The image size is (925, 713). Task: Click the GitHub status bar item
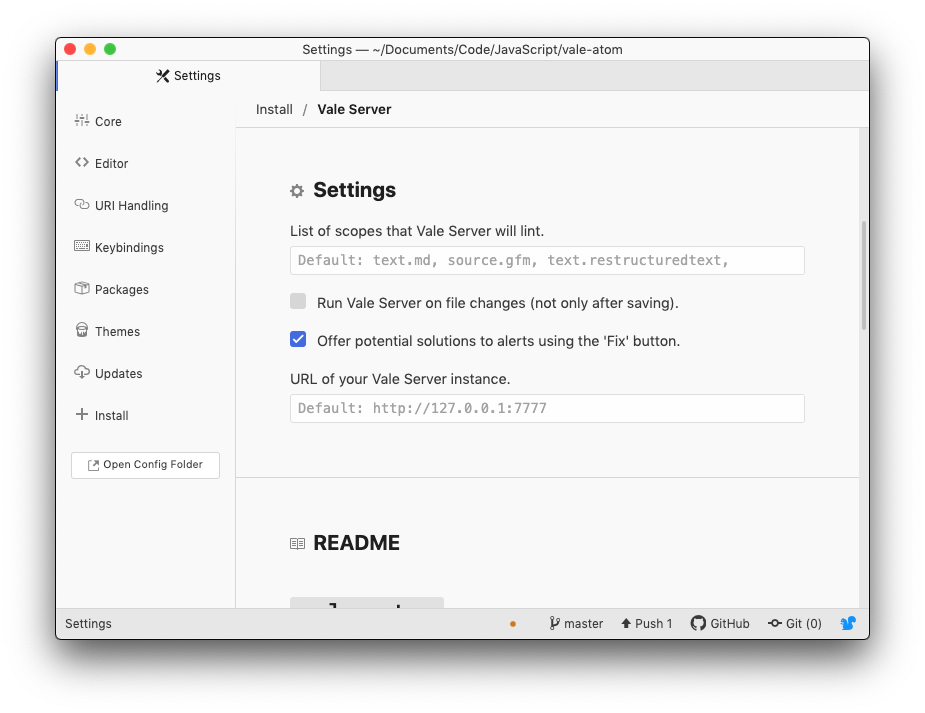720,623
